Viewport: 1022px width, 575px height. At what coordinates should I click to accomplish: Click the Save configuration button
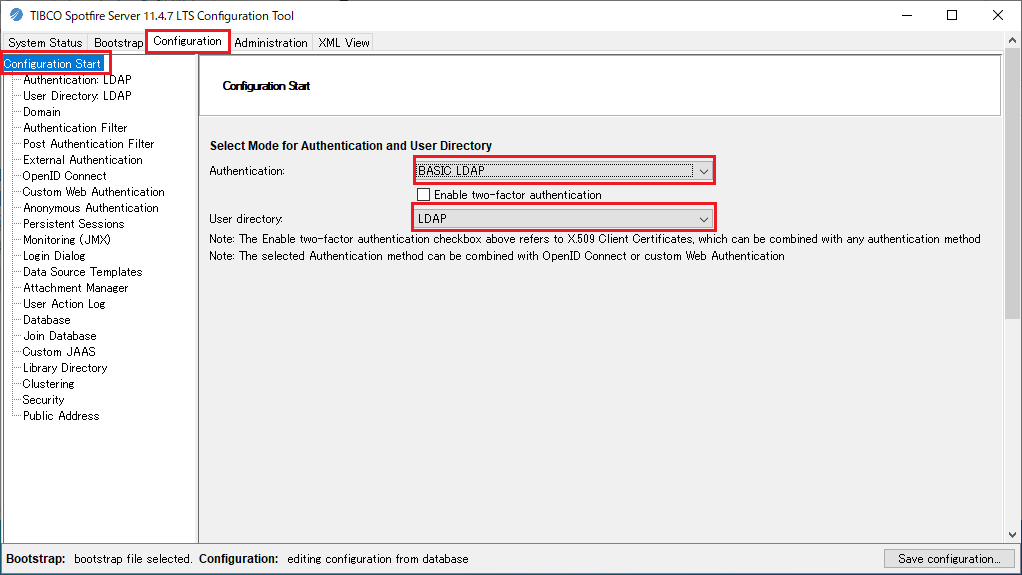pyautogui.click(x=949, y=559)
